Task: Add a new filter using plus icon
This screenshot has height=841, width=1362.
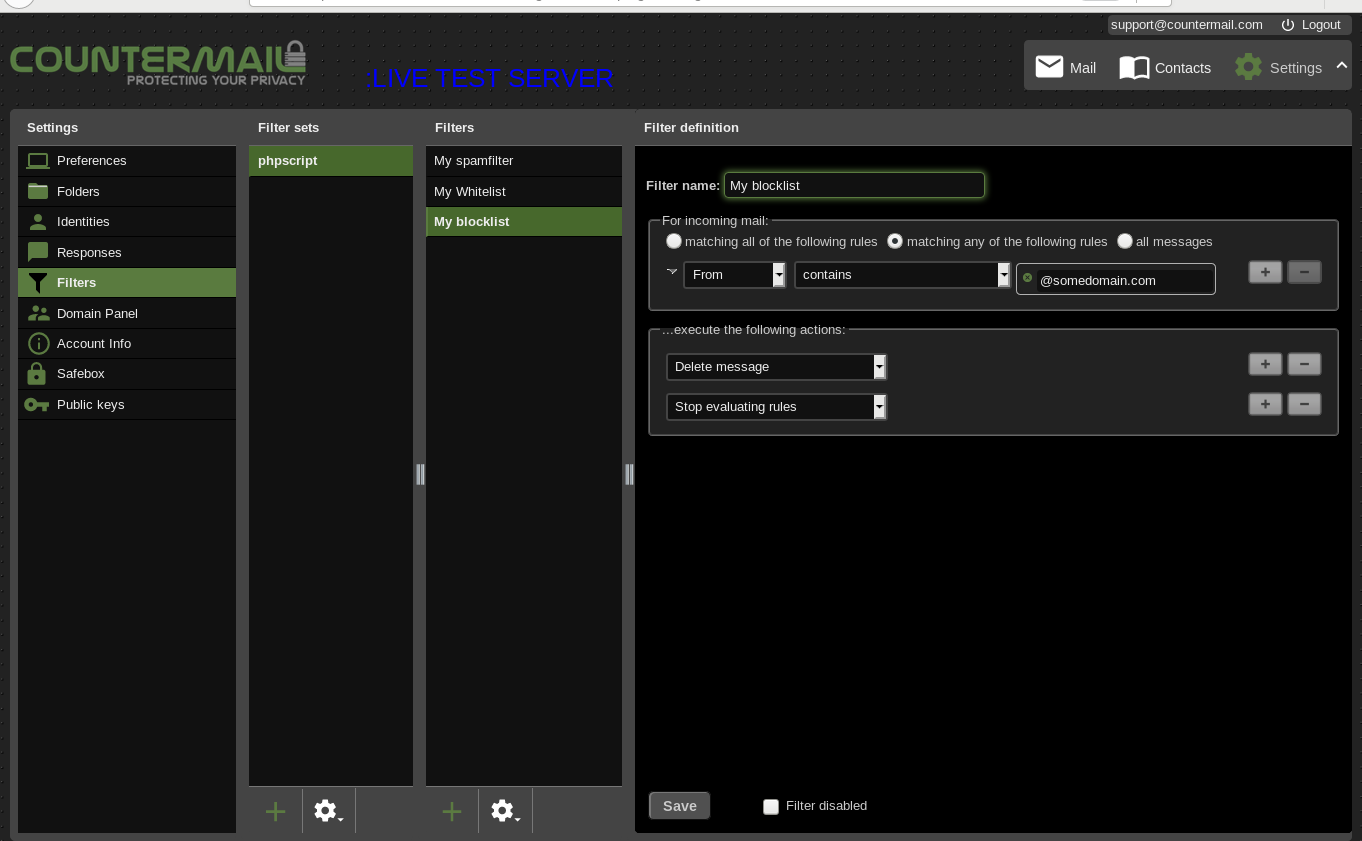Action: [x=452, y=811]
